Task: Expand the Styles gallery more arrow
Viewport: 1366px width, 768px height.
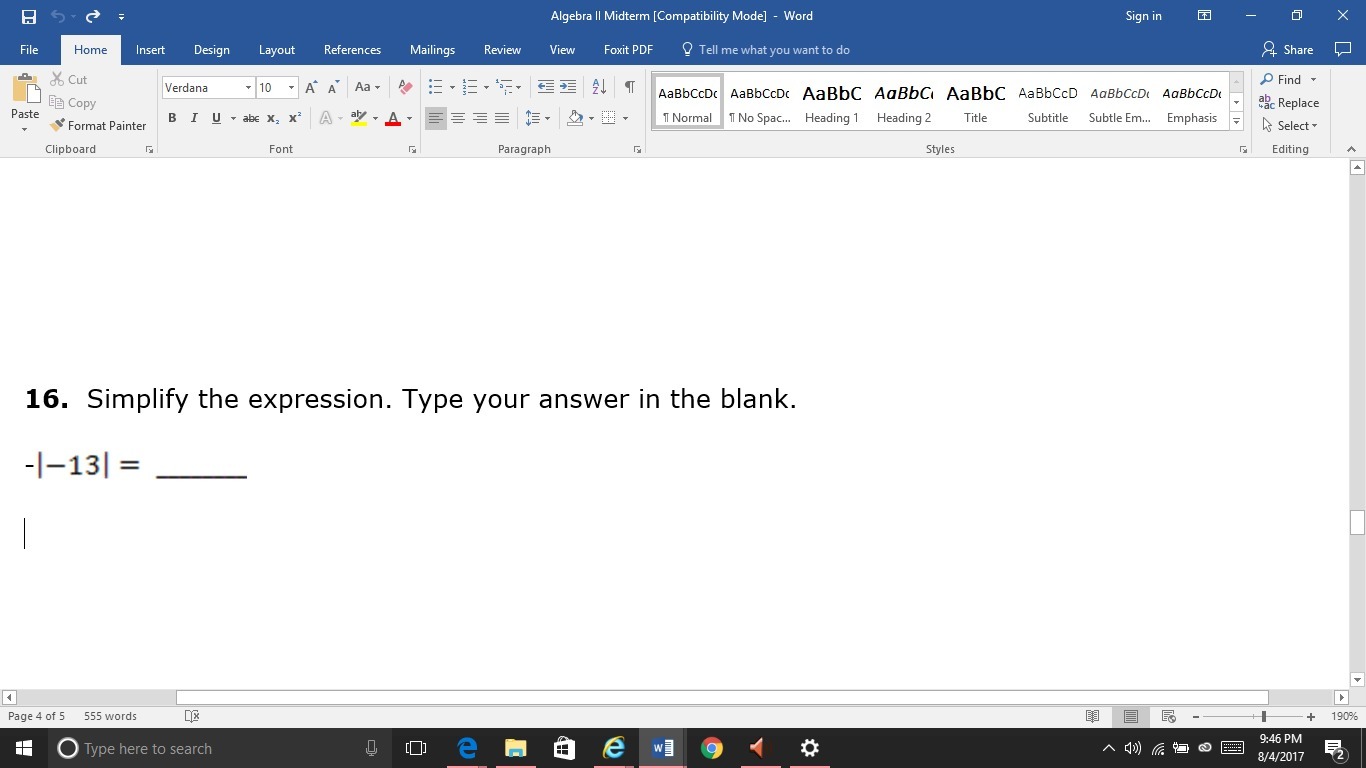Action: tap(1237, 121)
